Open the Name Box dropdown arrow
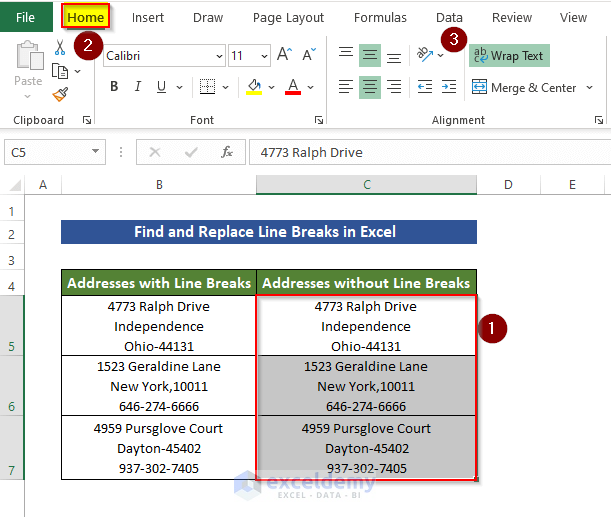This screenshot has width=611, height=517. coord(95,151)
